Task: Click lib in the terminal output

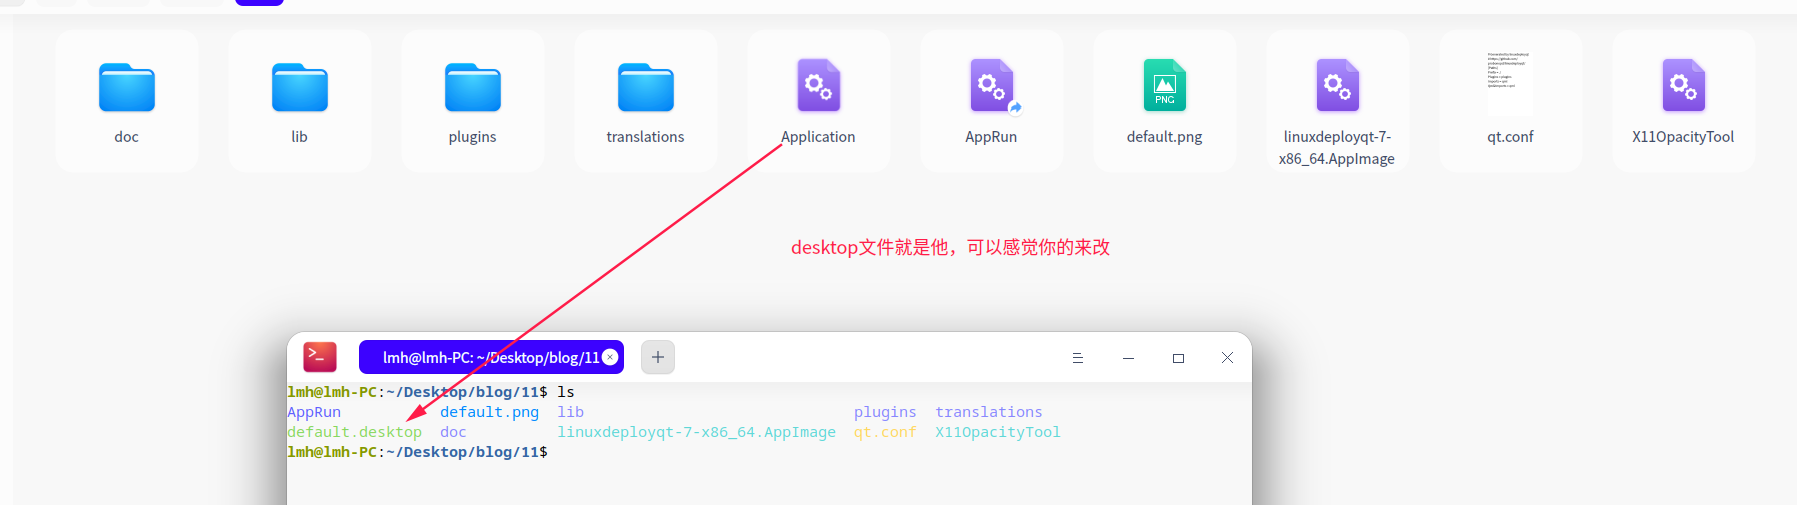Action: point(571,412)
